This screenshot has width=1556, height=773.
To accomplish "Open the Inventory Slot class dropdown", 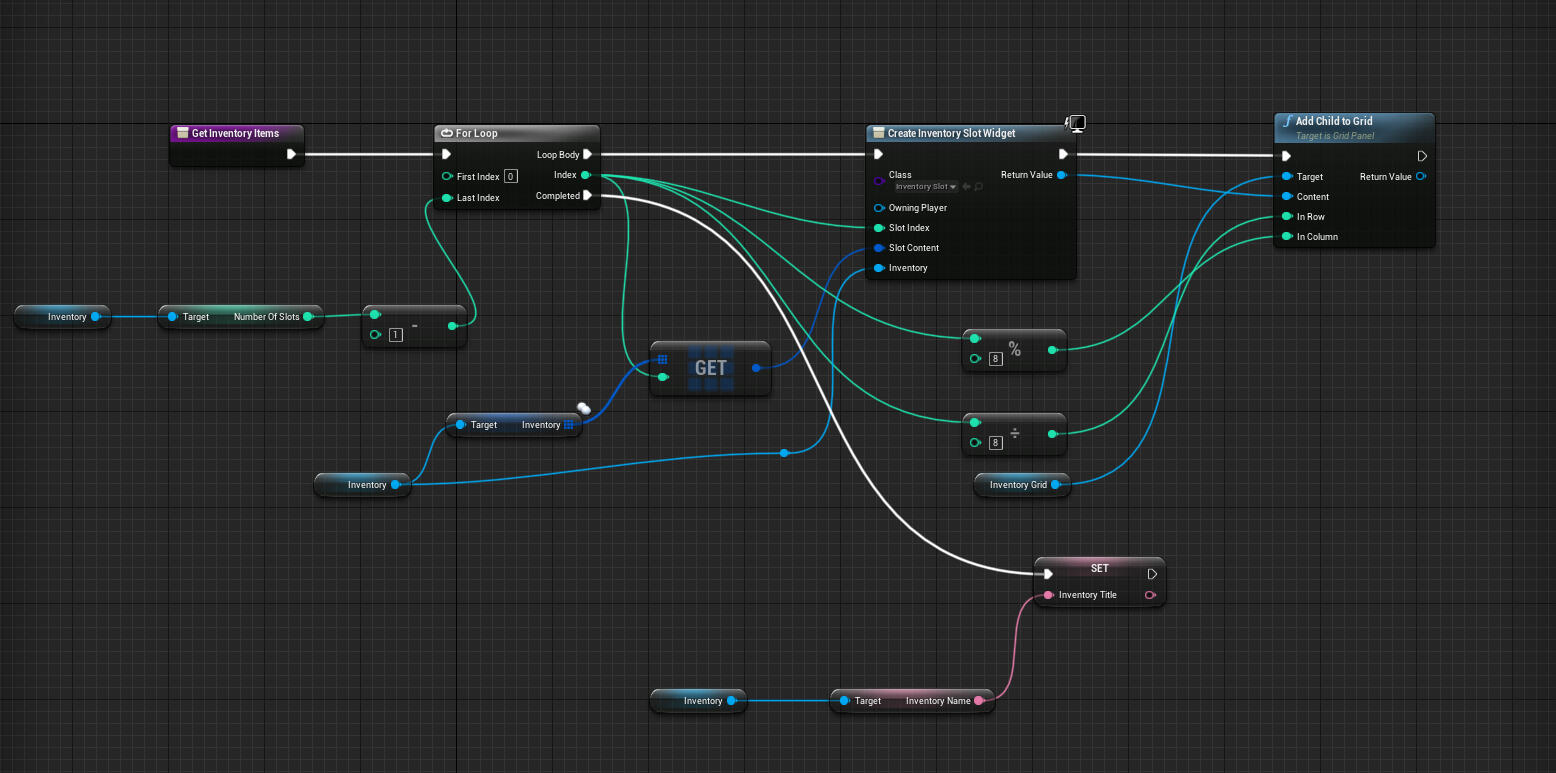I will point(922,186).
